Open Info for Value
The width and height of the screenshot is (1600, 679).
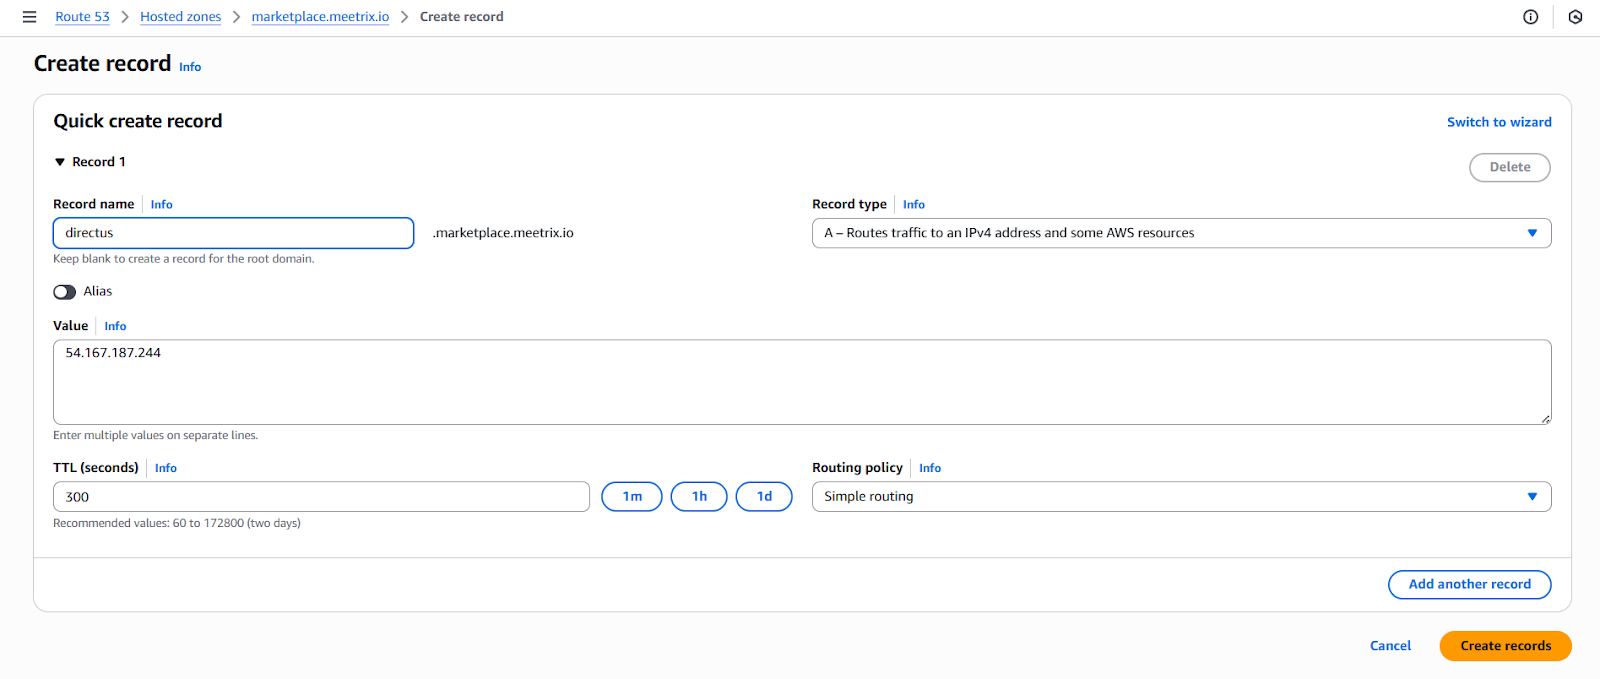115,326
